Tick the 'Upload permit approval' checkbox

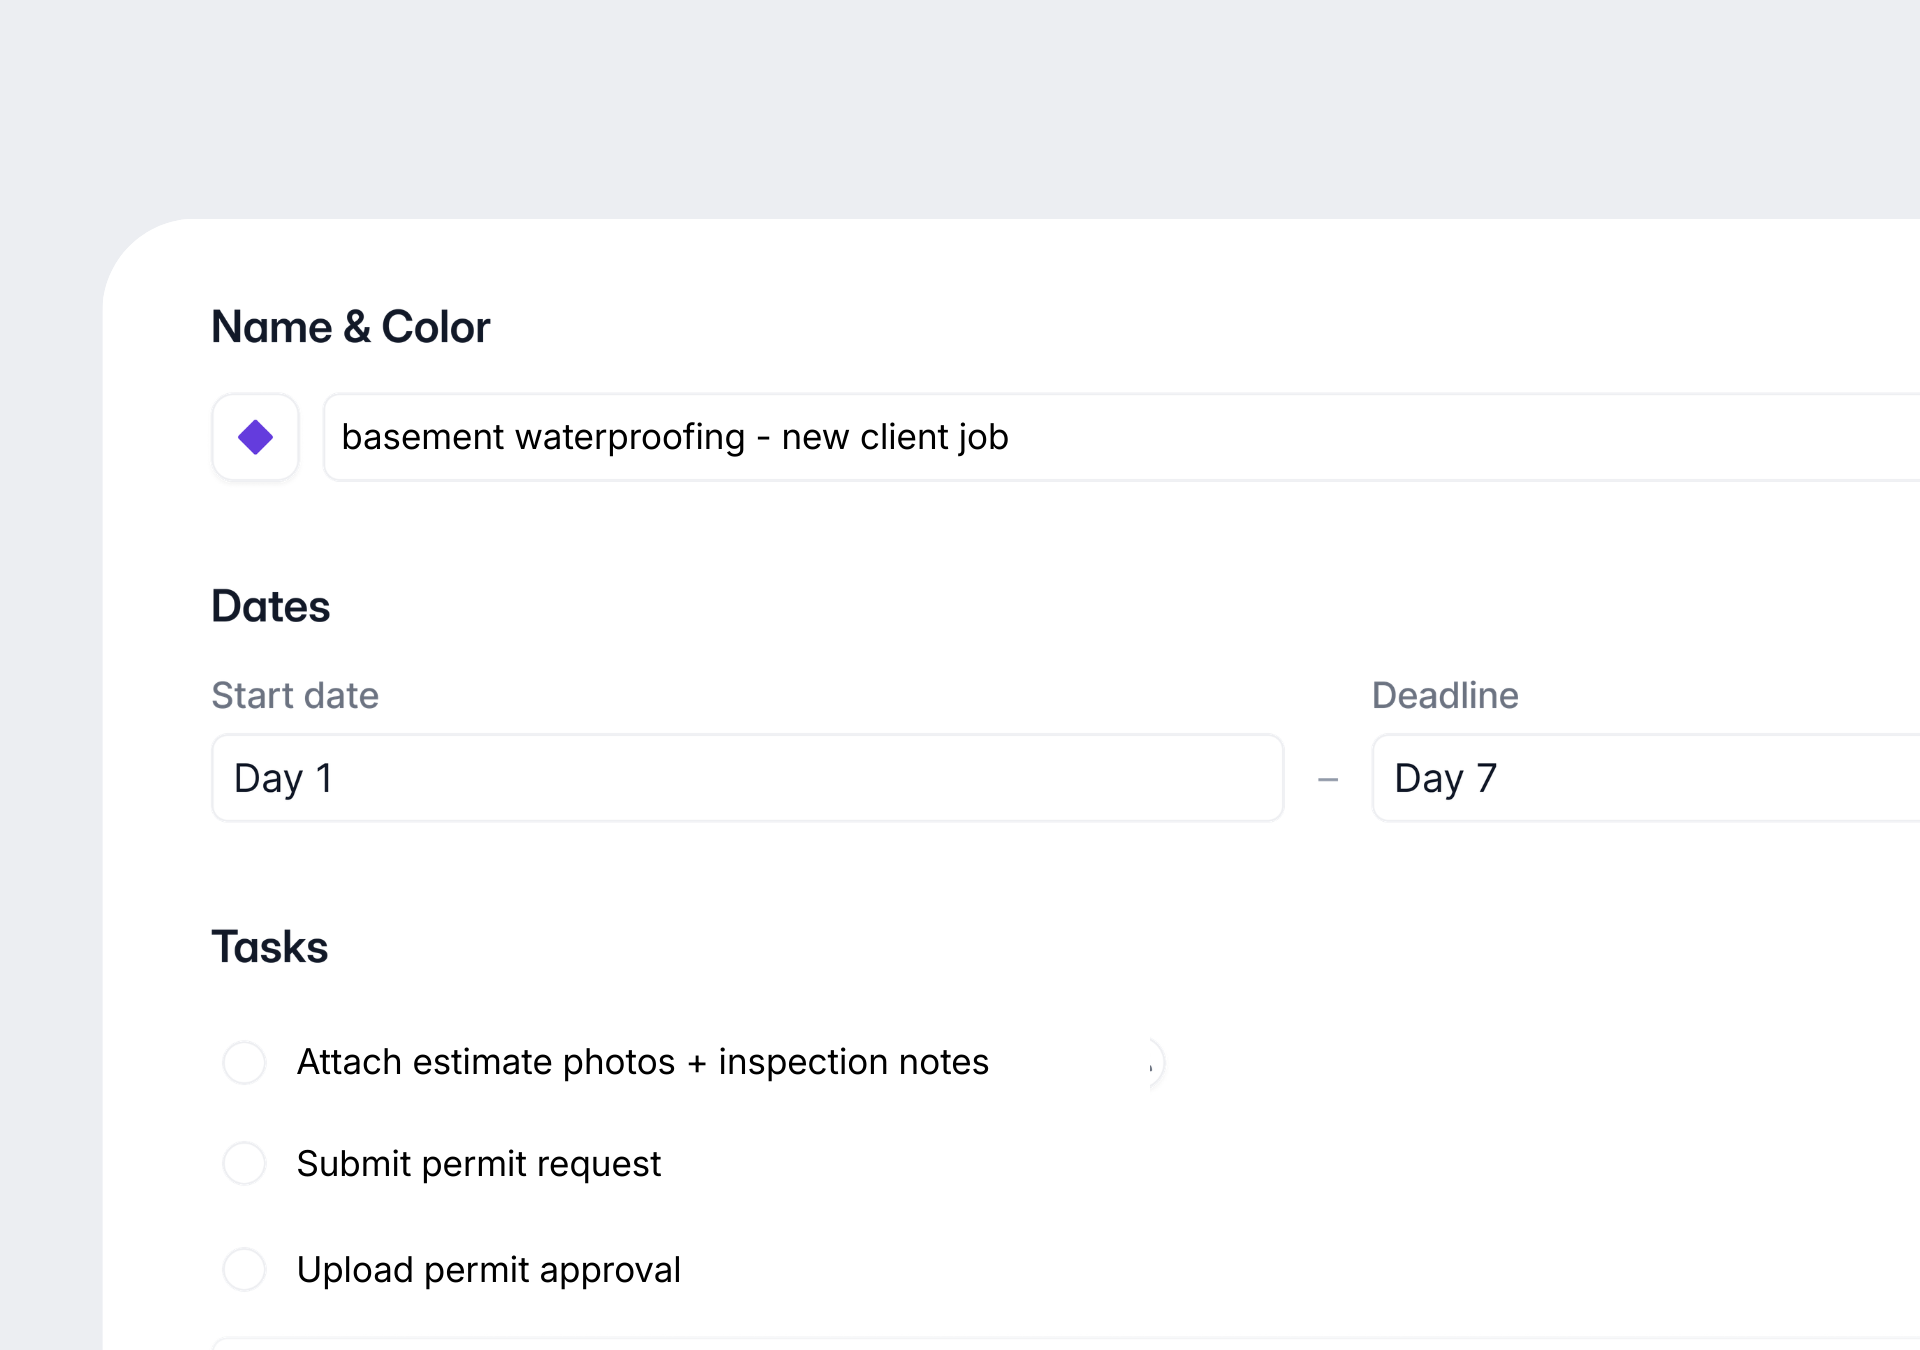pos(244,1270)
